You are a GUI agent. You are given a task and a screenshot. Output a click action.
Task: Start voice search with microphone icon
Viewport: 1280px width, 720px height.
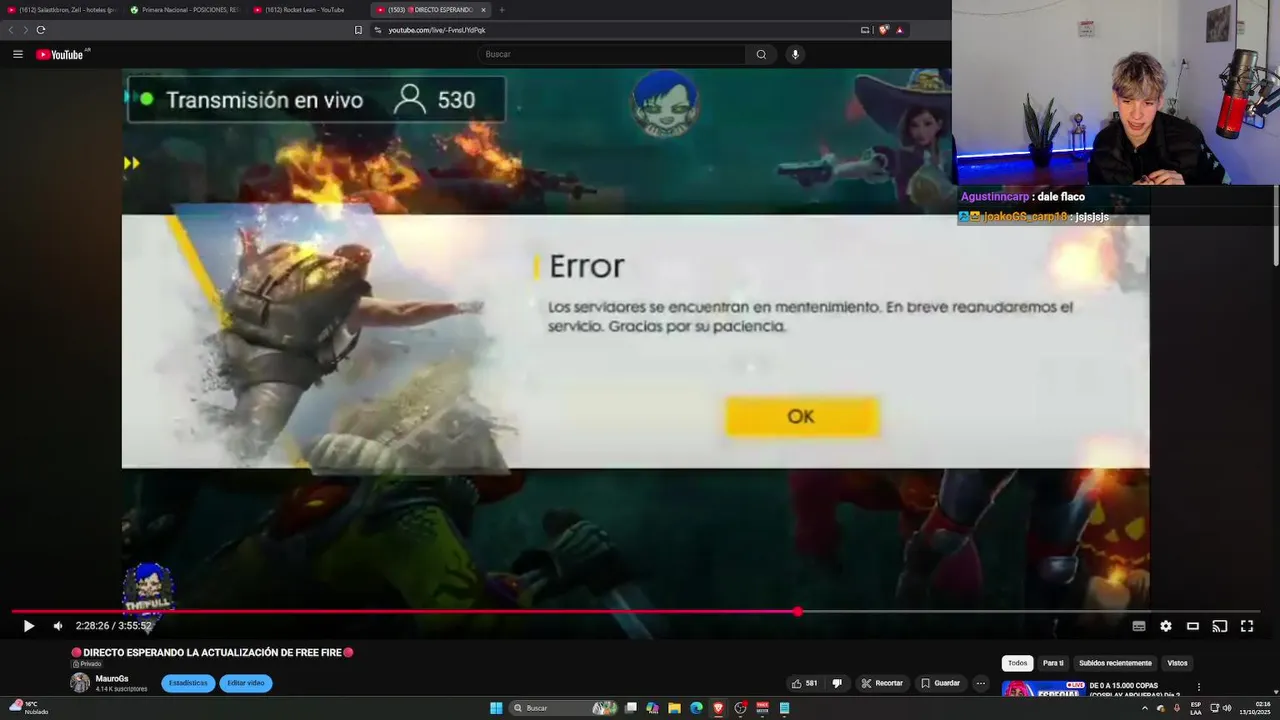[x=795, y=54]
